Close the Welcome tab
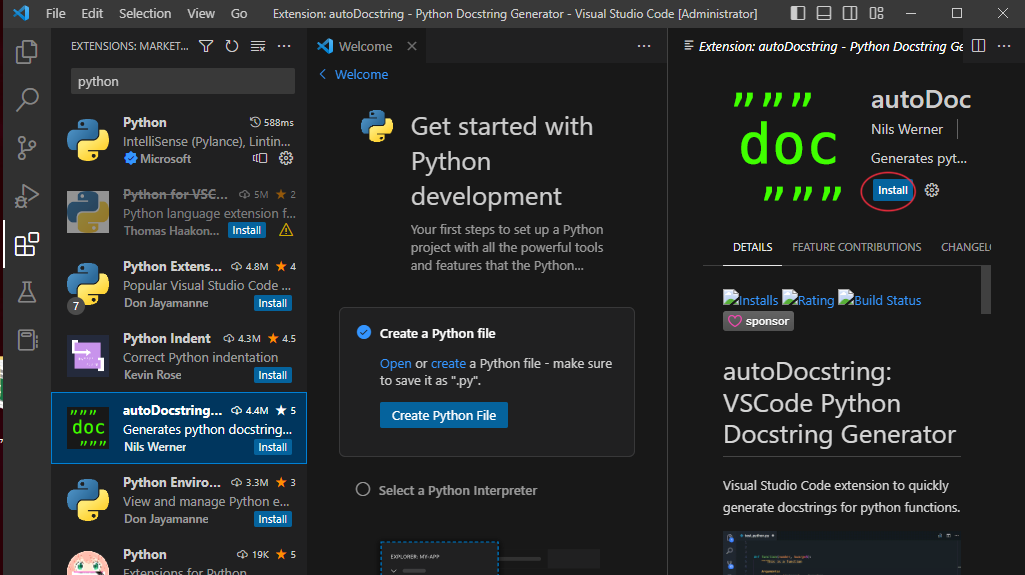Image resolution: width=1025 pixels, height=575 pixels. [x=412, y=46]
